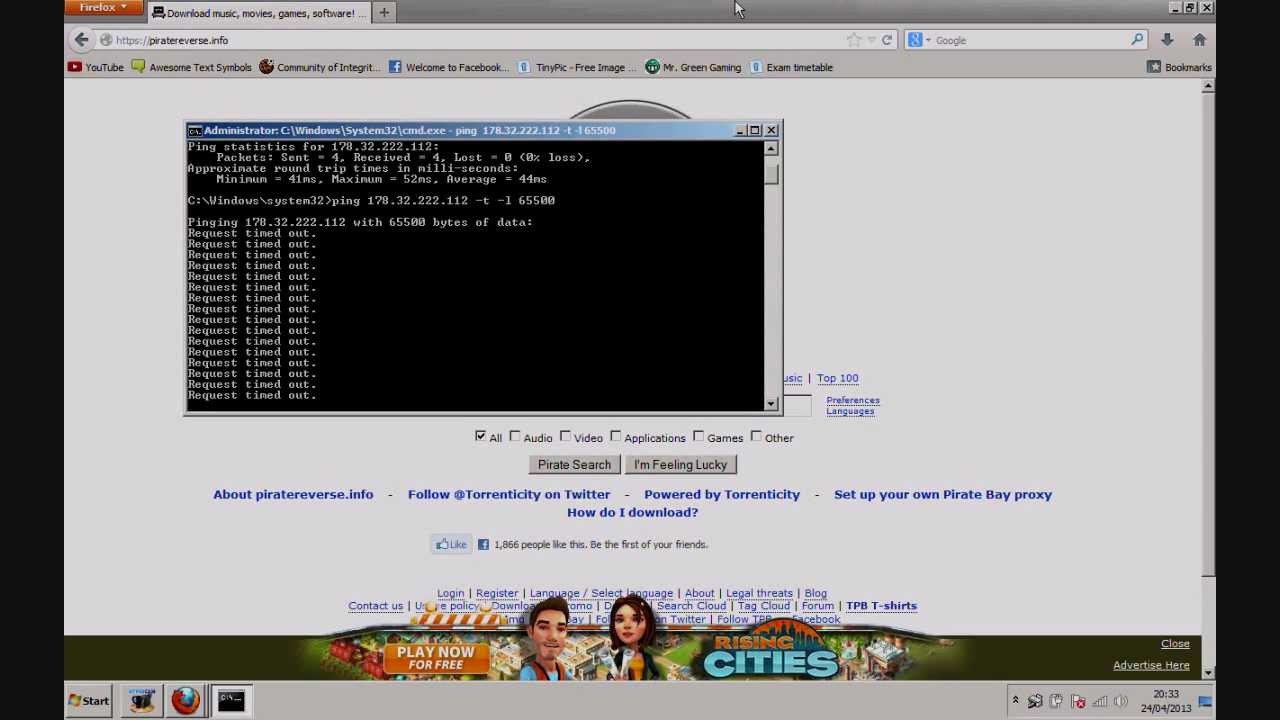1280x720 pixels.
Task: Bookmark this page with the star icon
Action: (x=853, y=40)
